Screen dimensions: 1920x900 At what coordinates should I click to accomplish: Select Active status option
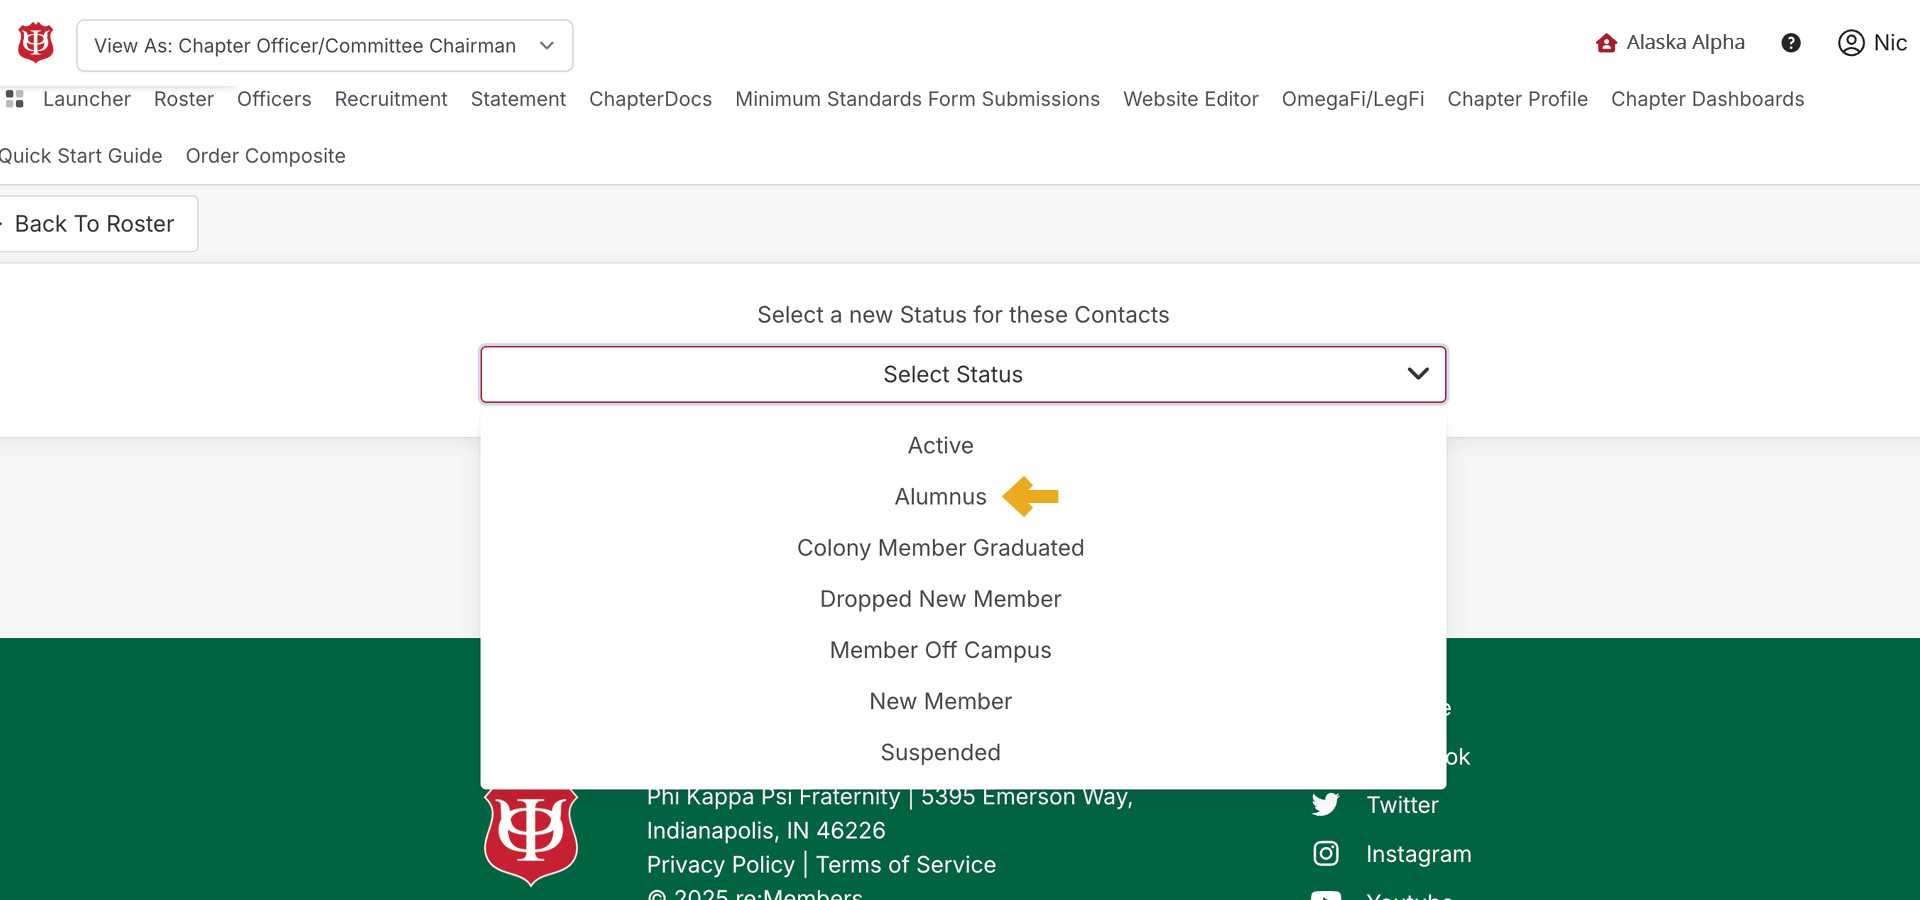coord(940,446)
